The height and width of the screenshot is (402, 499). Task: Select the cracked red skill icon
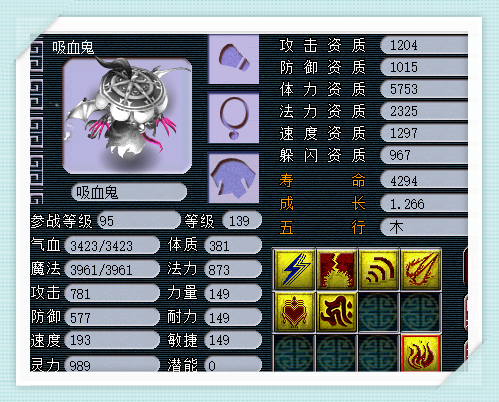tap(337, 270)
